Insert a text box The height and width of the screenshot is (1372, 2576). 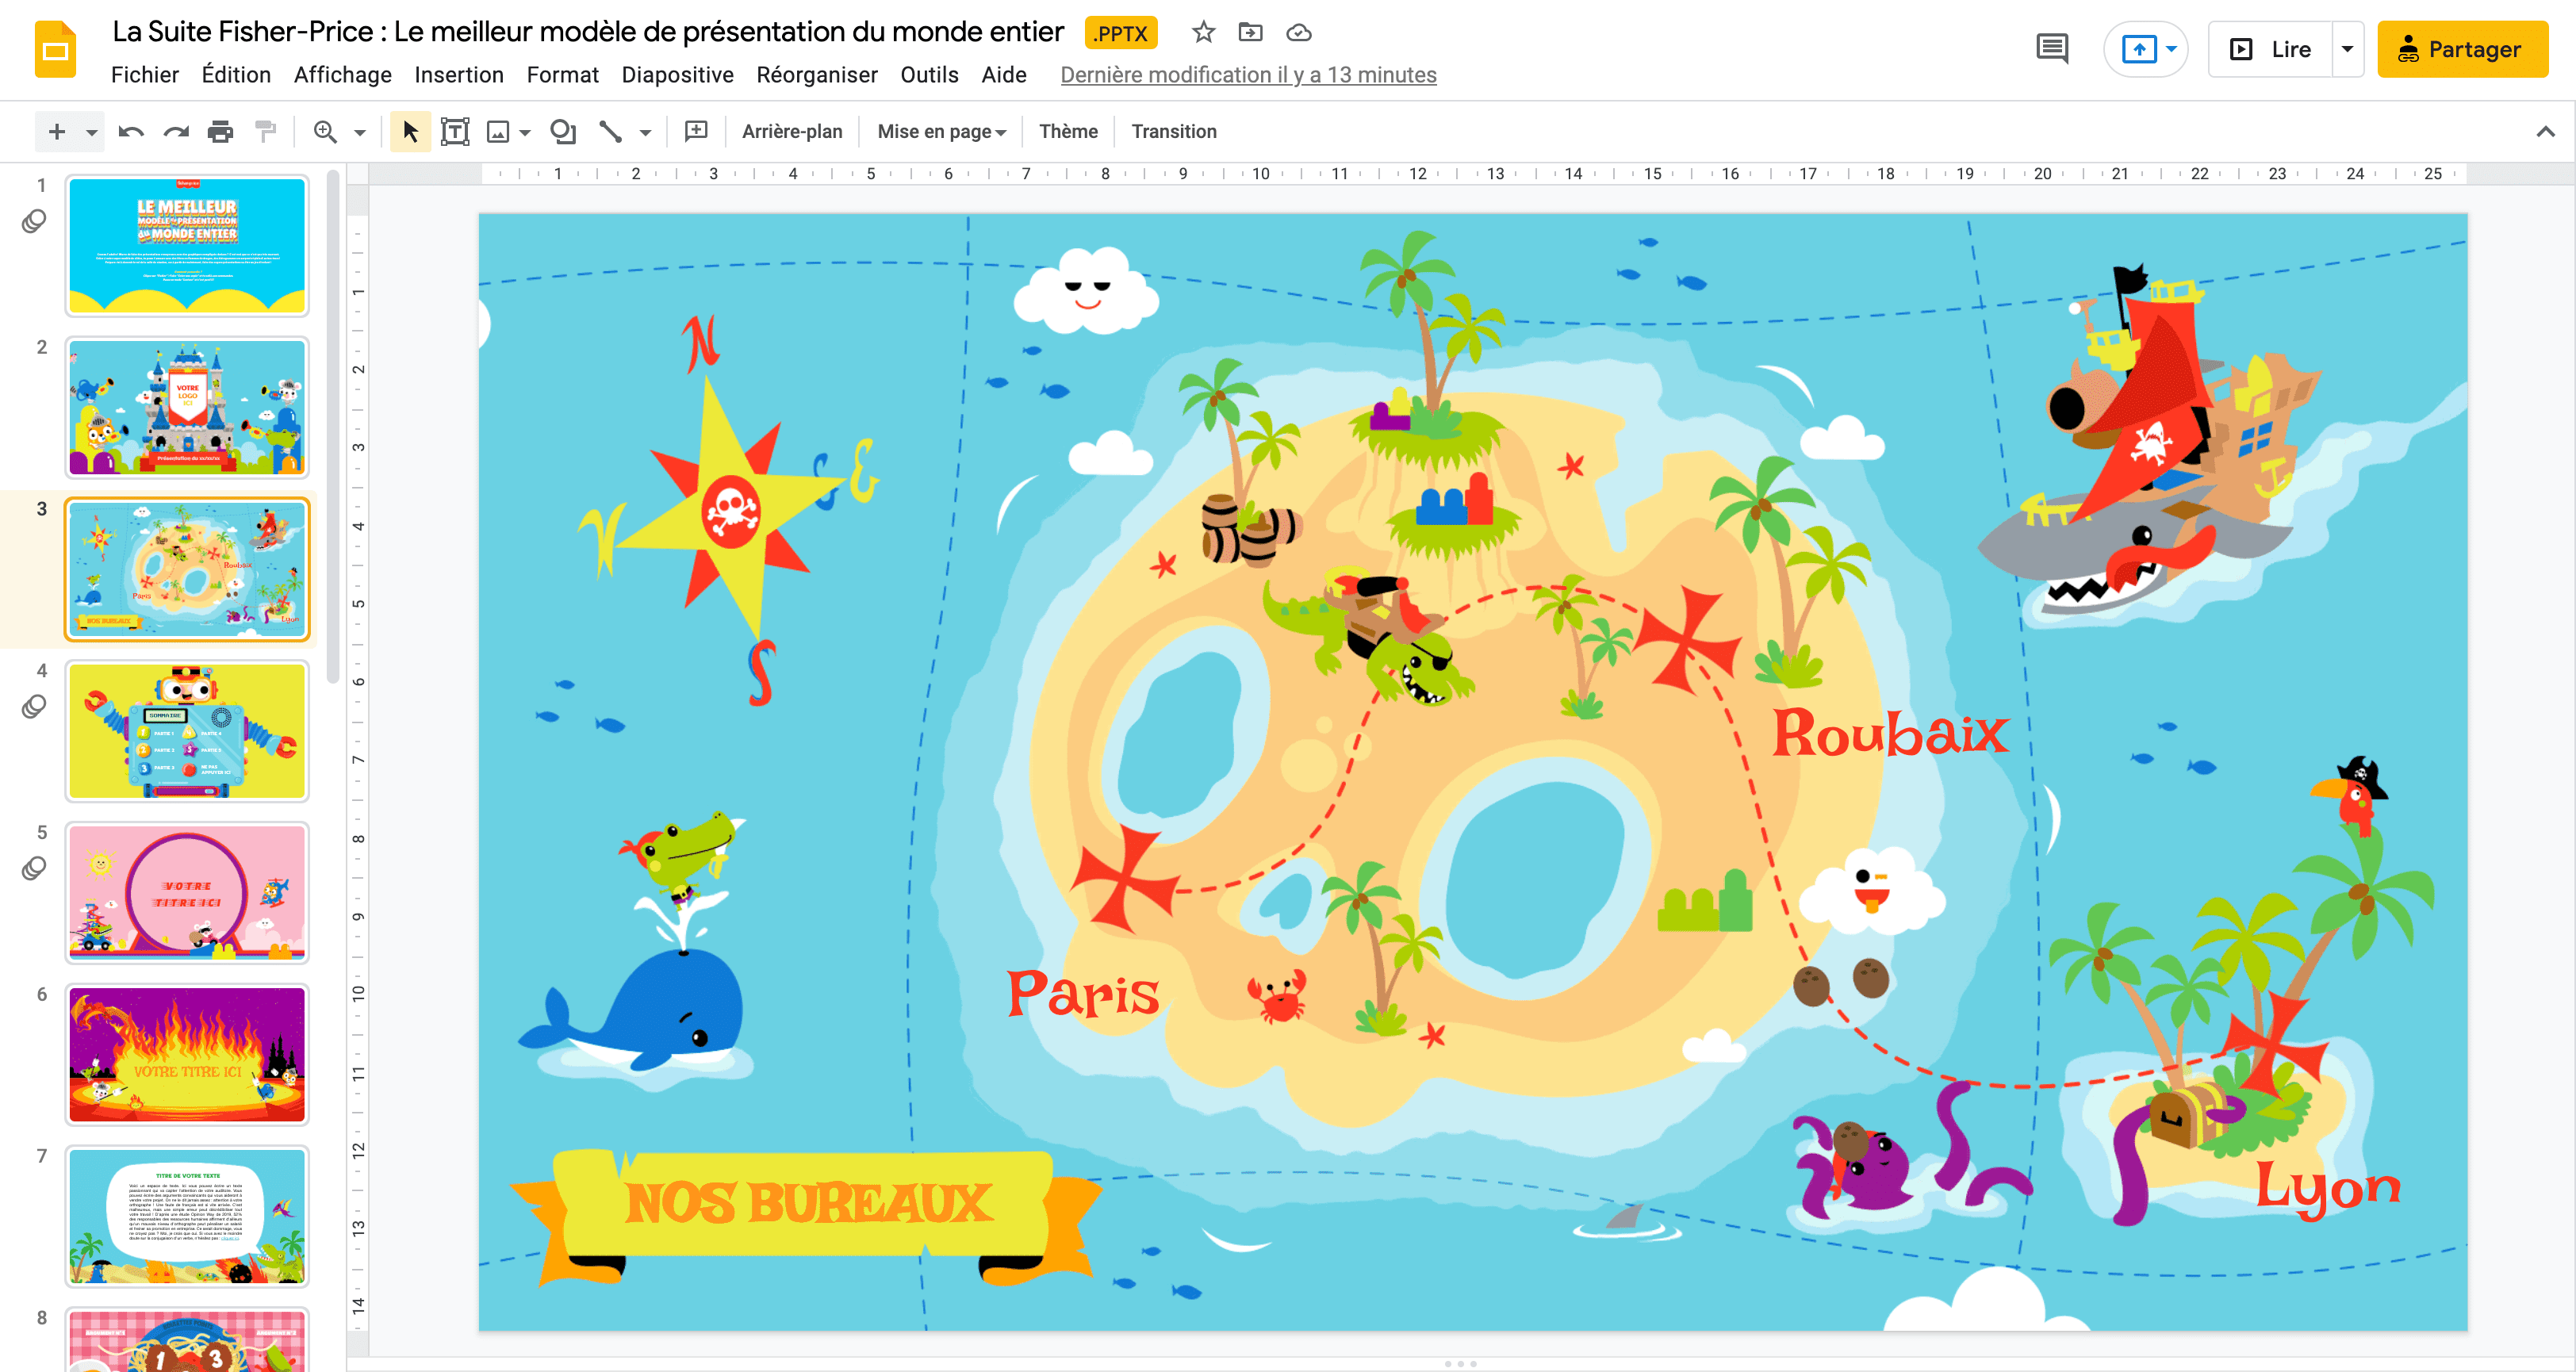455,131
